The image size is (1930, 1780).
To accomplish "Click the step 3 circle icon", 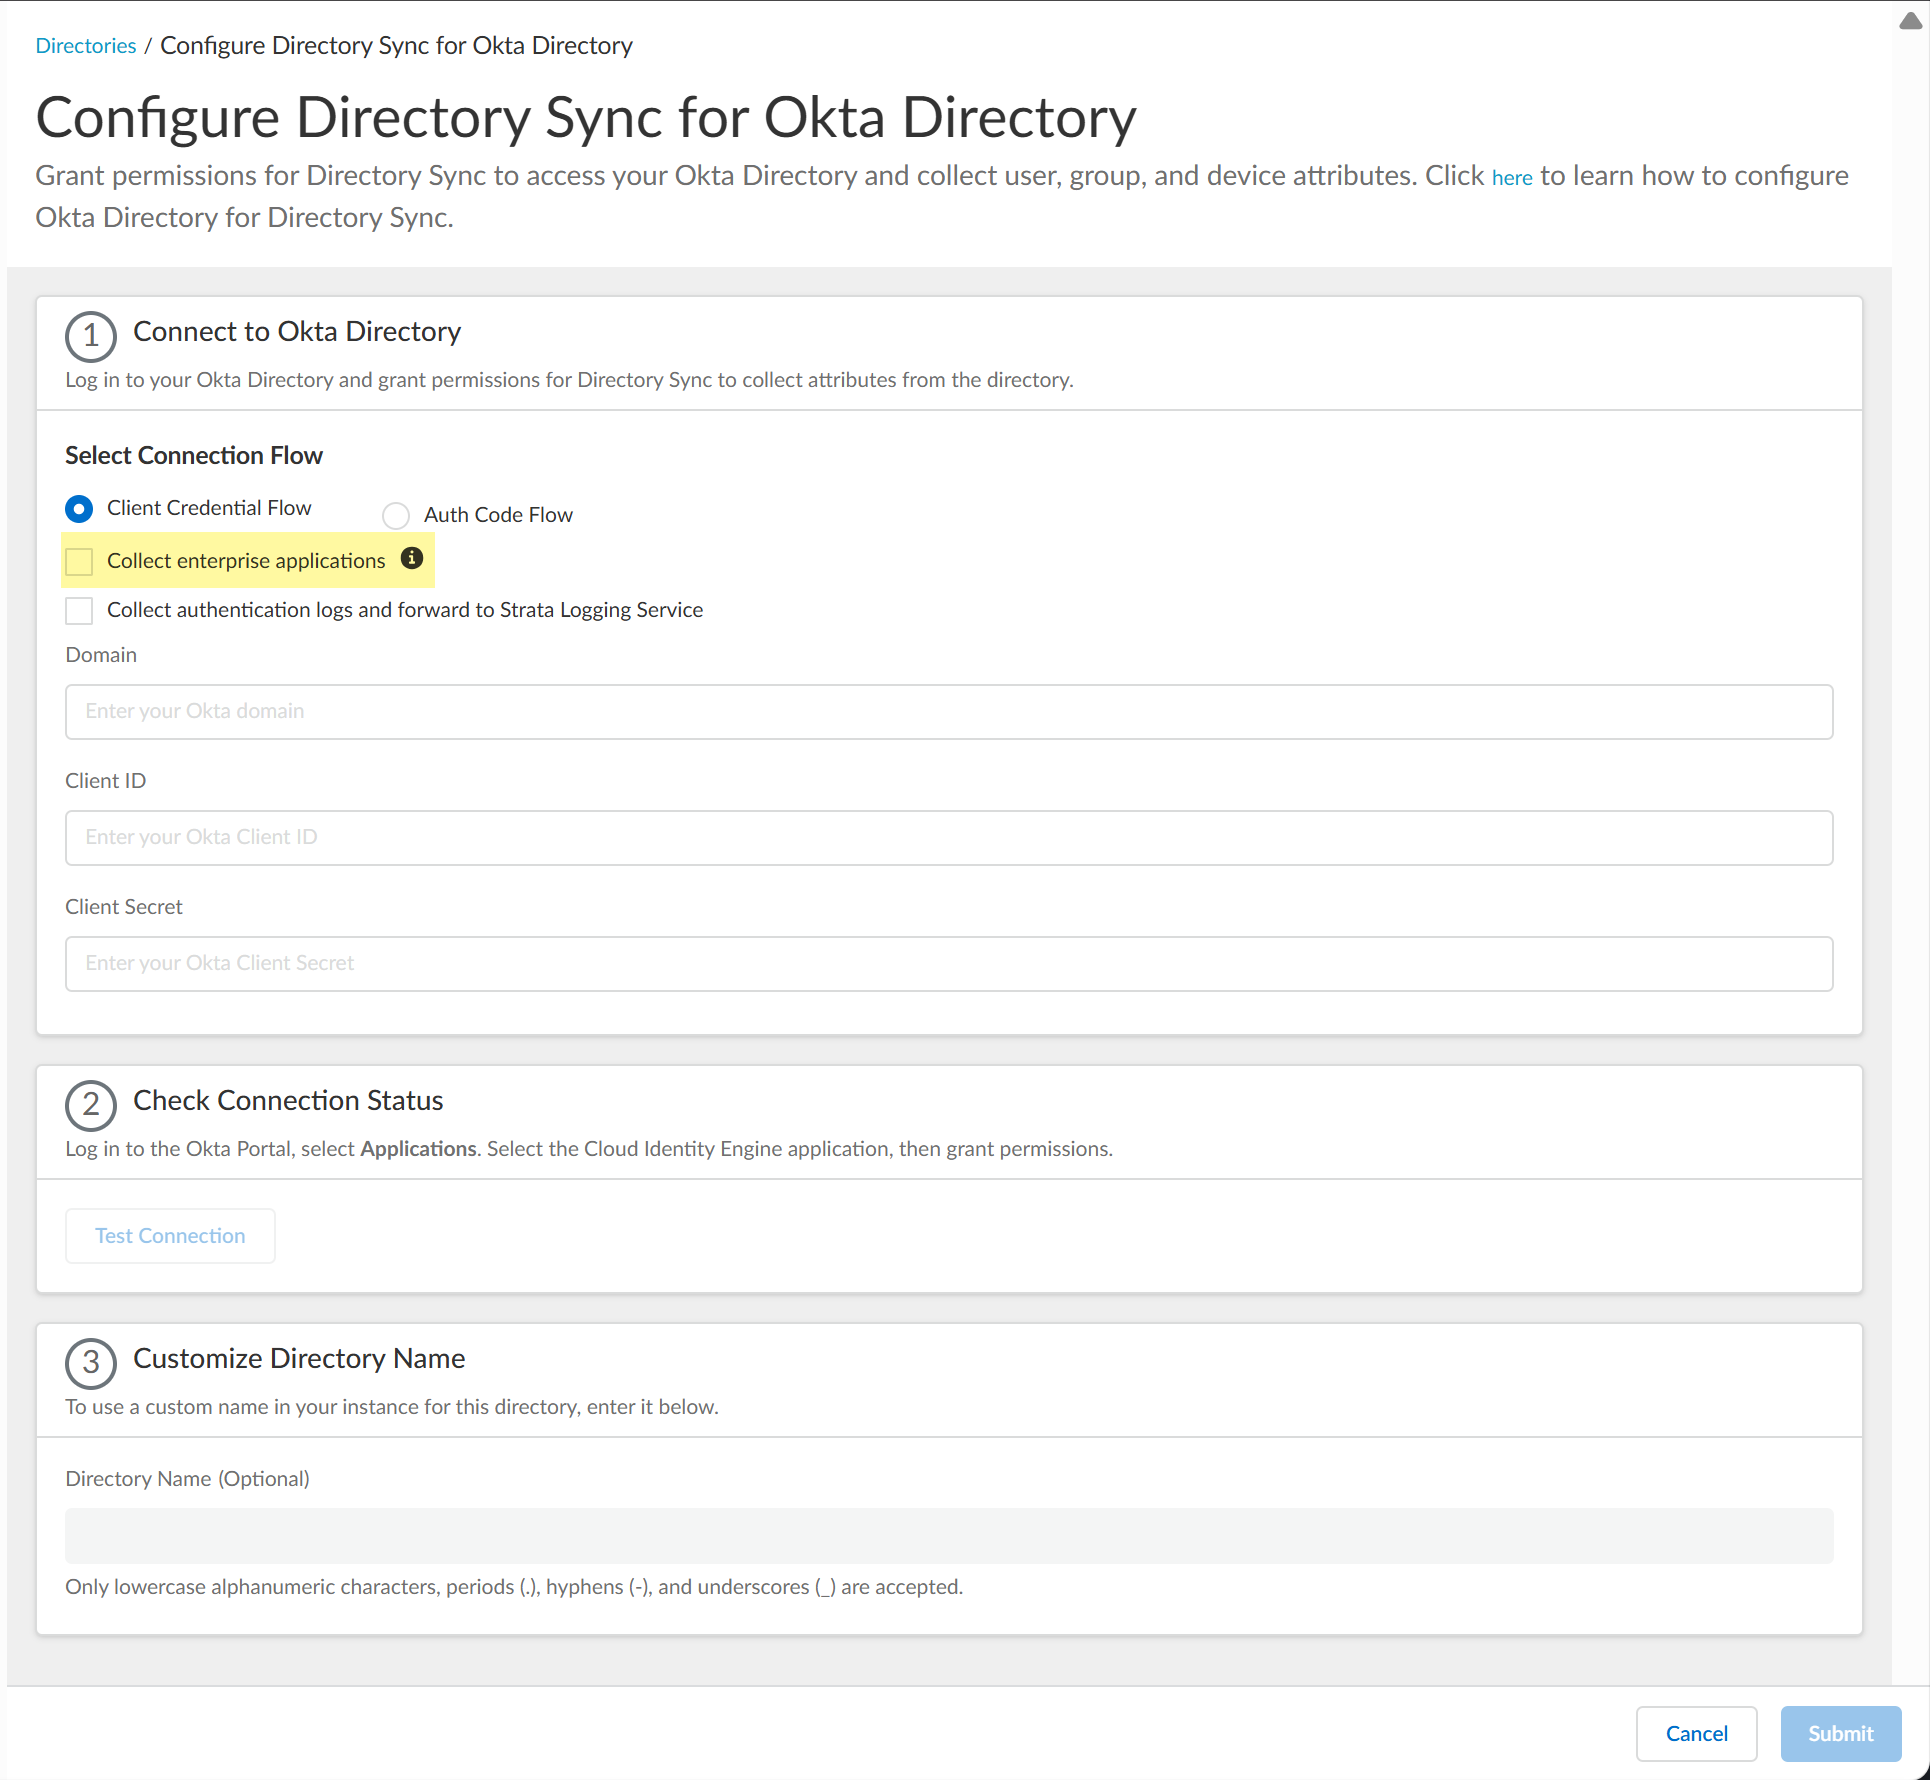I will click(91, 1363).
